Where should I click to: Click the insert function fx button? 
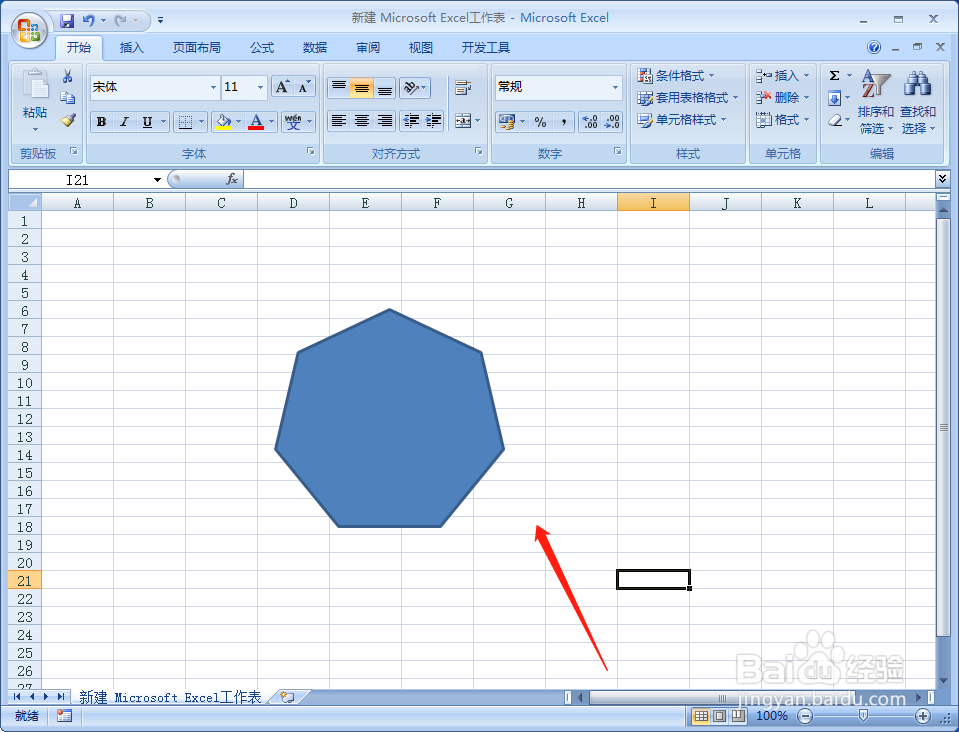(x=232, y=179)
